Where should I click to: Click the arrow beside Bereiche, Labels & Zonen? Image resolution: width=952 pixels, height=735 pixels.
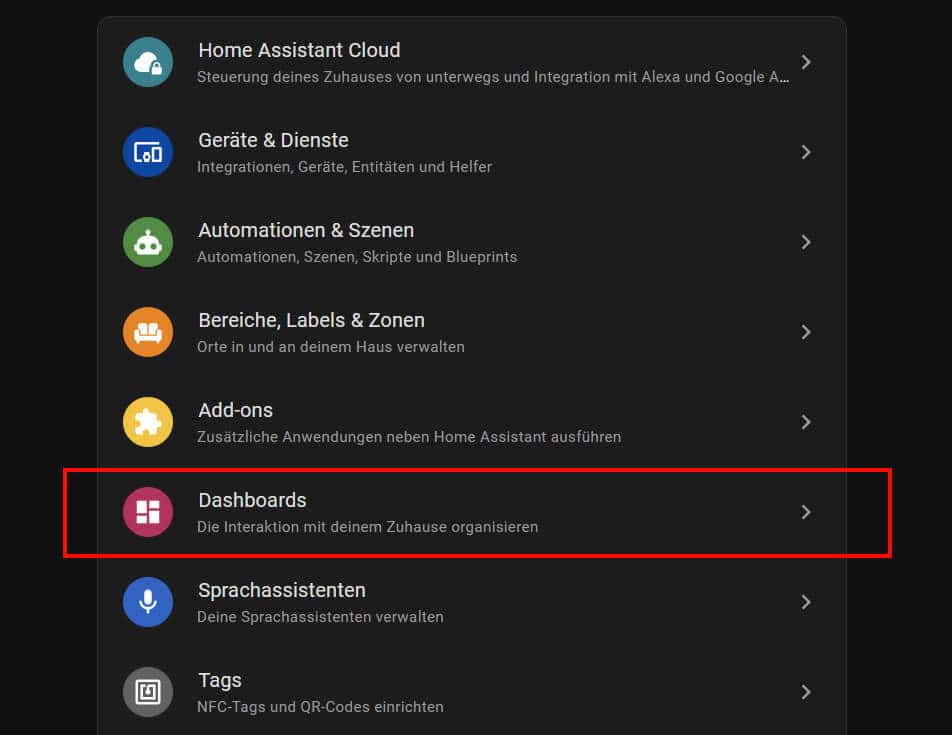(806, 332)
